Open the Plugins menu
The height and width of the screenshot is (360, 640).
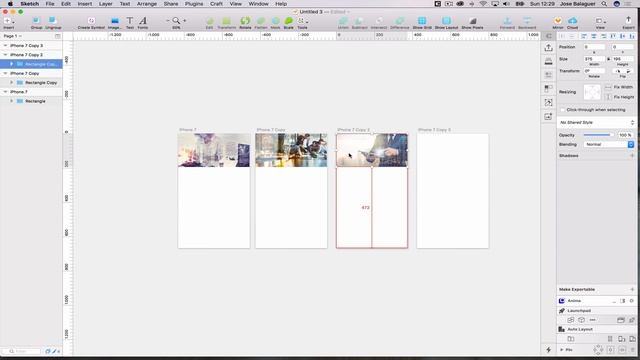click(194, 4)
